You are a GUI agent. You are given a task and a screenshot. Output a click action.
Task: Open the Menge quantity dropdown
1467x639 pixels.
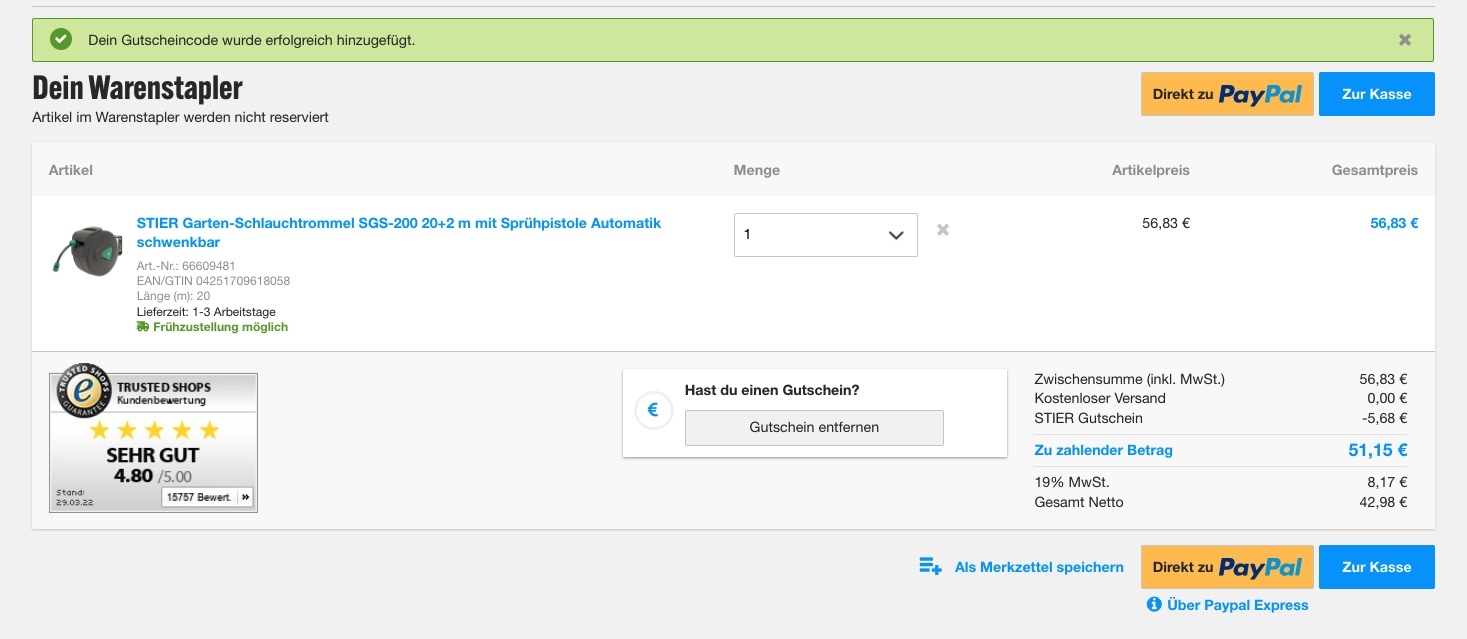click(825, 235)
